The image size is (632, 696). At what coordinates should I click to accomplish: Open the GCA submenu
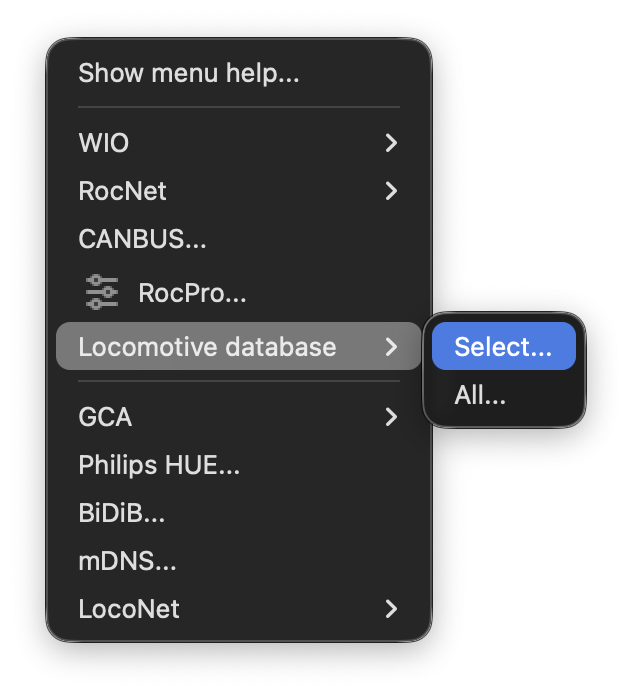105,417
